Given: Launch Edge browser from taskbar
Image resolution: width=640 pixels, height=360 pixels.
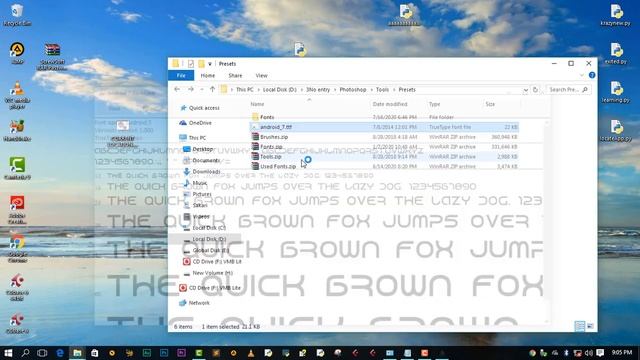Looking at the screenshot, I should point(60,353).
